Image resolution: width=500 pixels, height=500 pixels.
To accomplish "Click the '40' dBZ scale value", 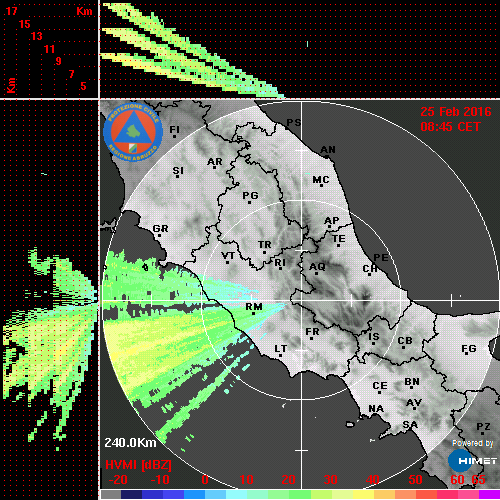I will click(x=373, y=480).
